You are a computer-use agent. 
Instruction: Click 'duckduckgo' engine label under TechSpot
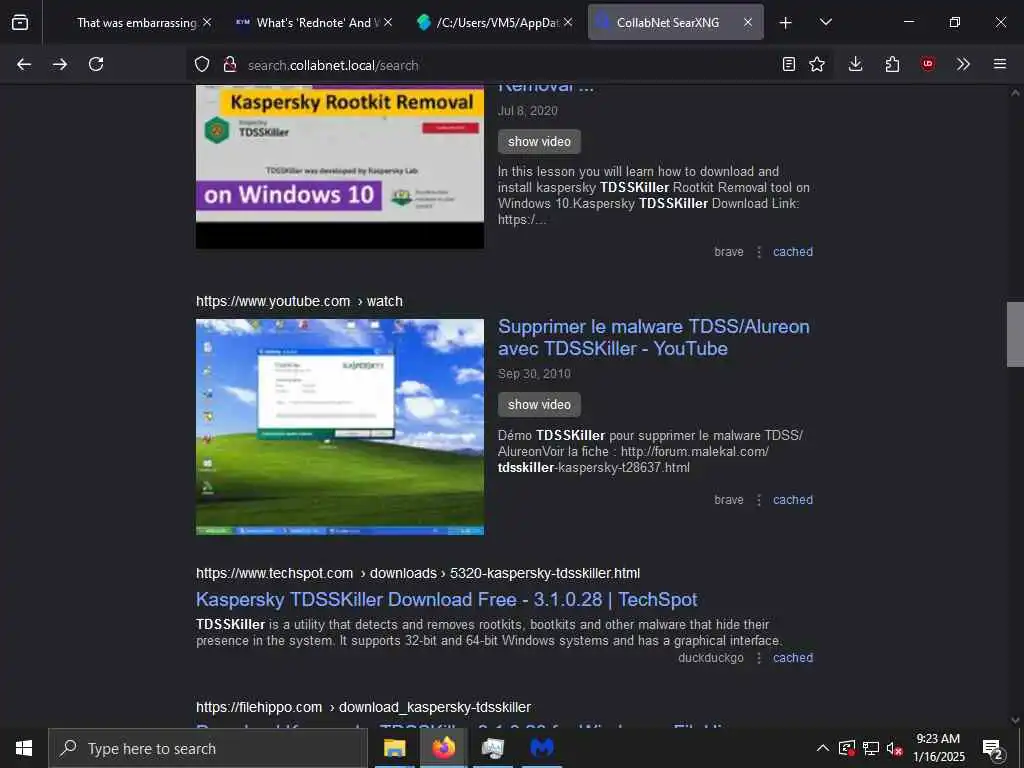[711, 658]
